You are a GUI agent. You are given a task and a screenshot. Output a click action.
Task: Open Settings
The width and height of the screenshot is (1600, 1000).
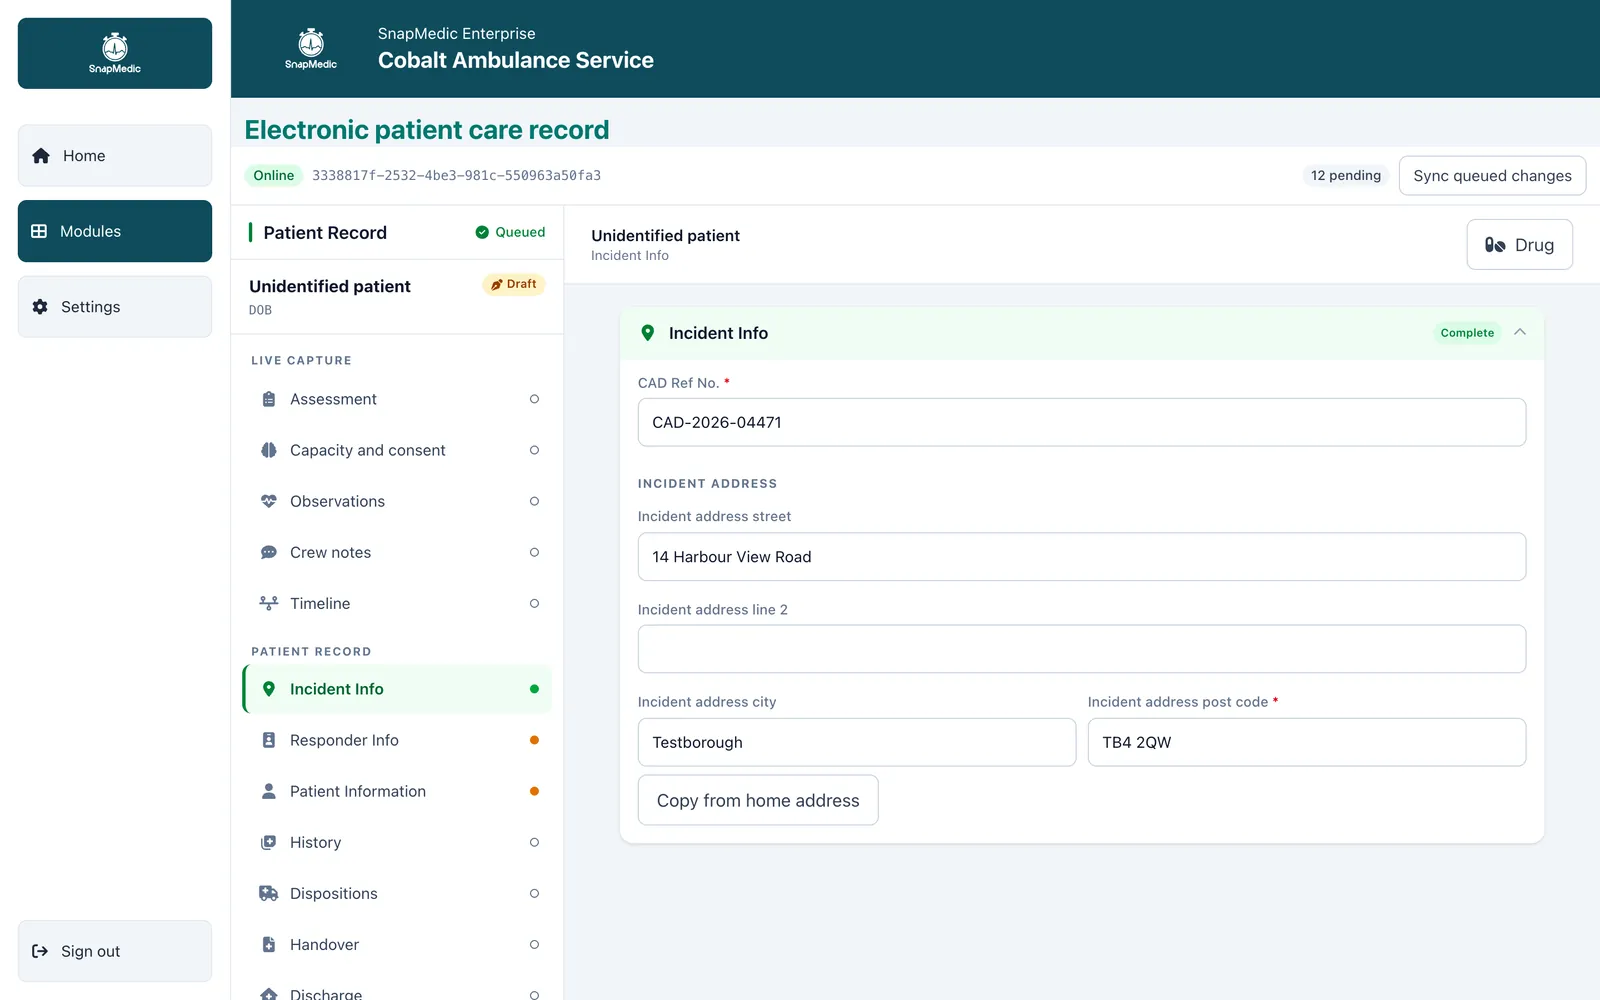[x=115, y=307]
